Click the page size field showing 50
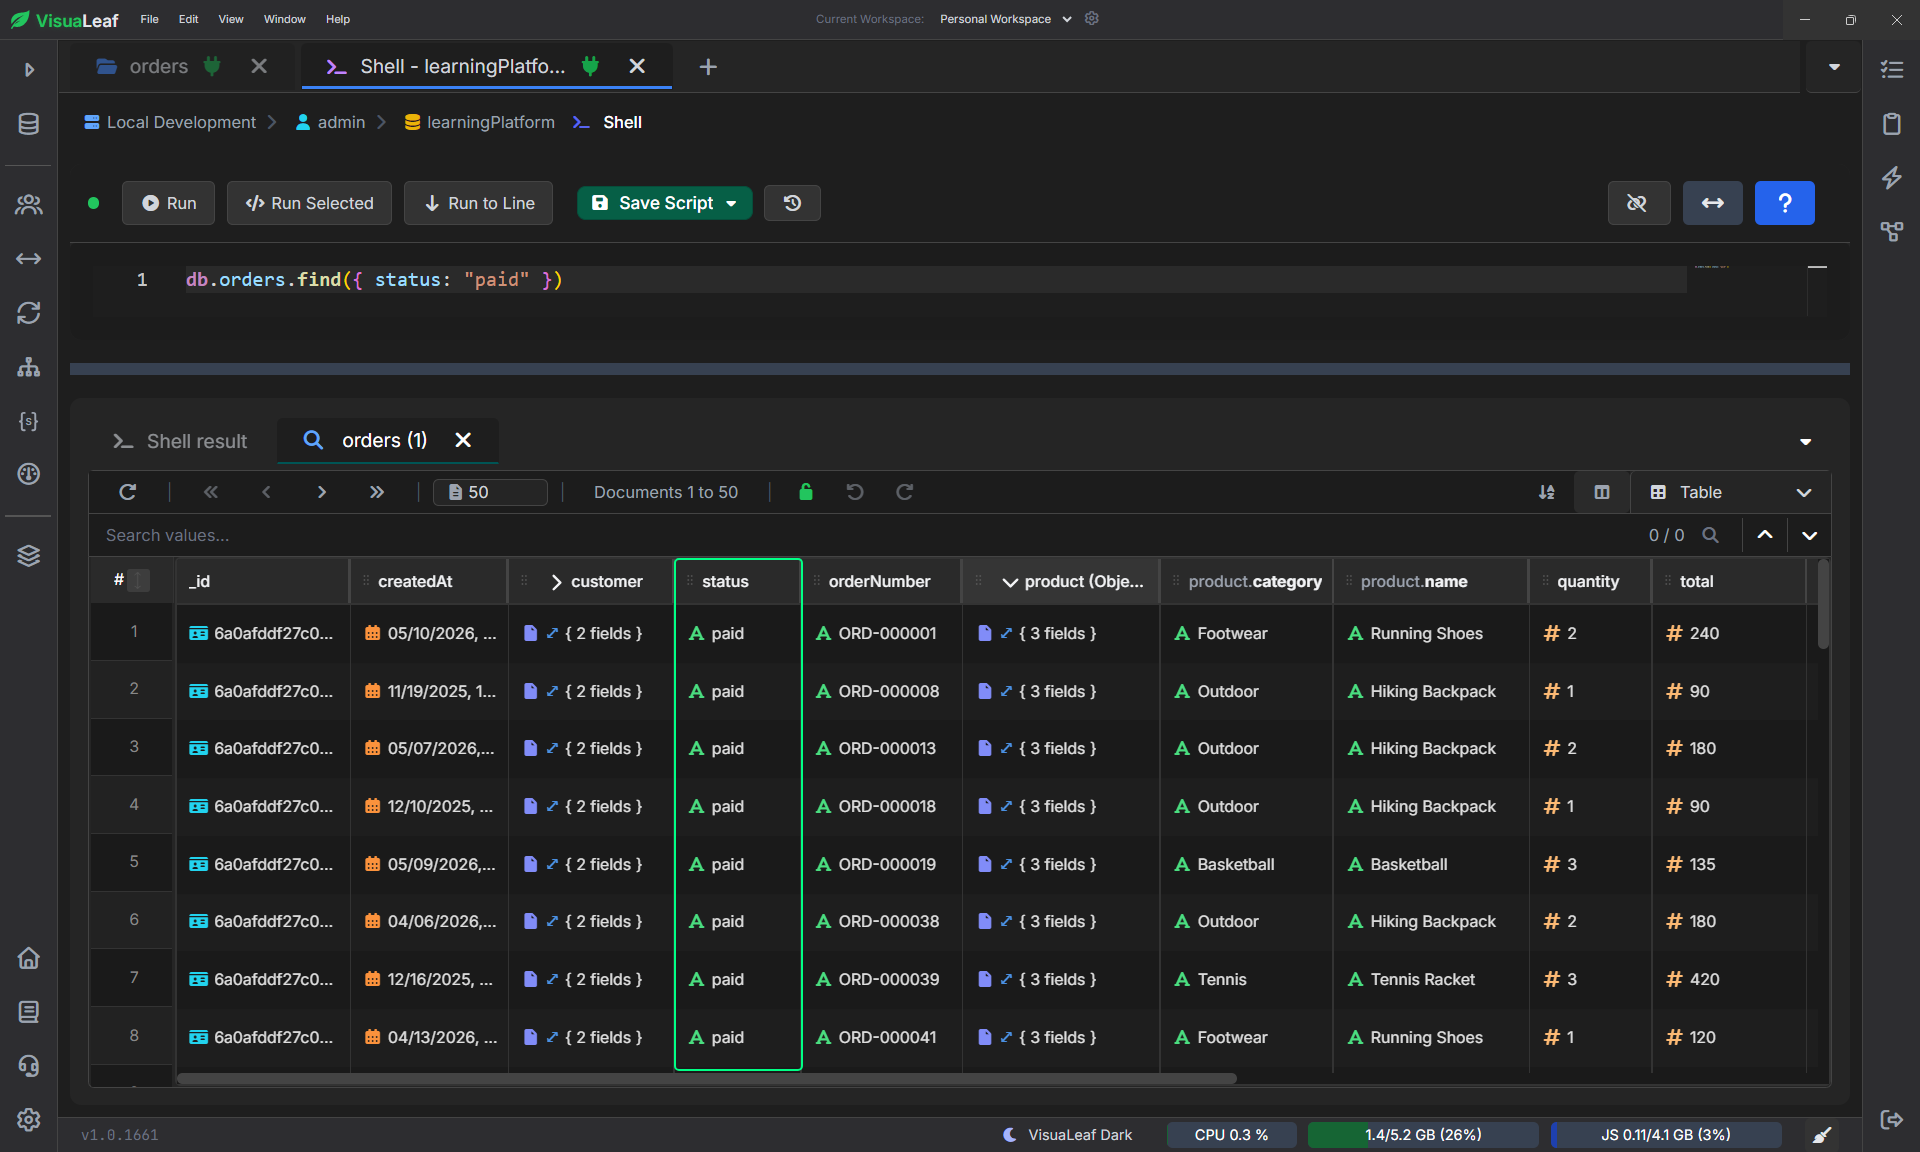The image size is (1920, 1152). [x=490, y=492]
